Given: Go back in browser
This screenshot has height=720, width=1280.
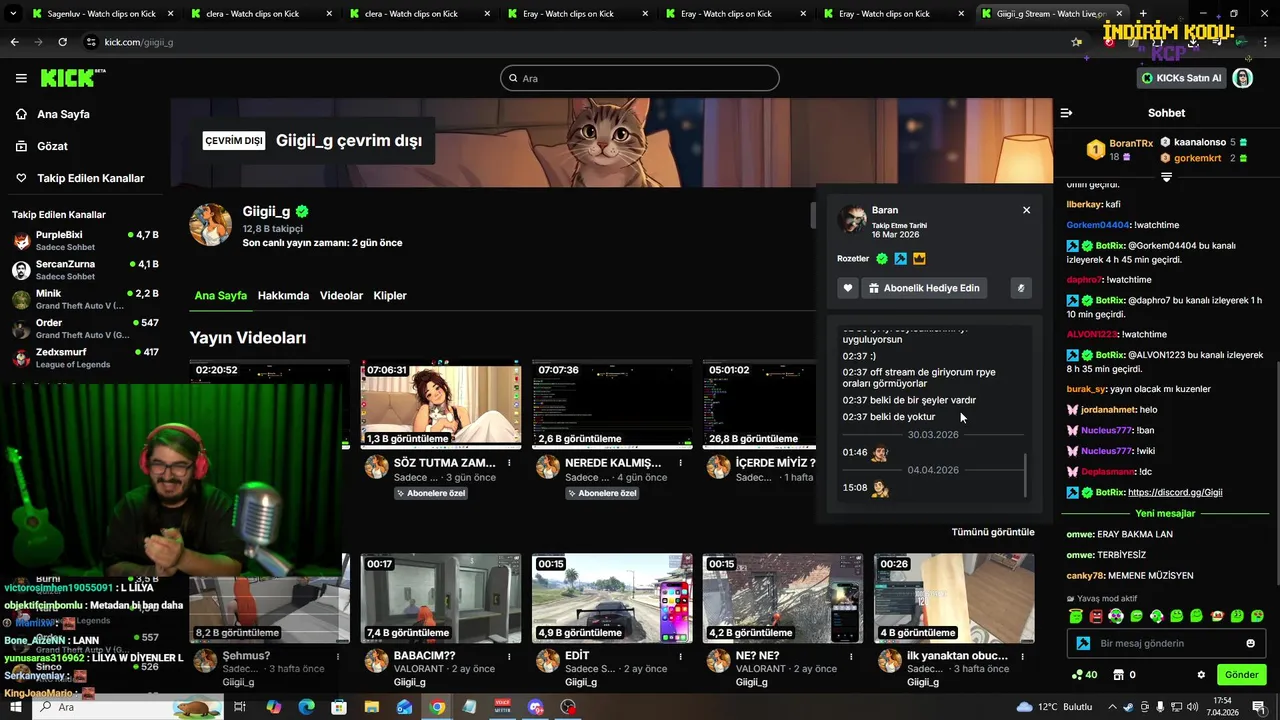Looking at the screenshot, I should click(x=14, y=42).
